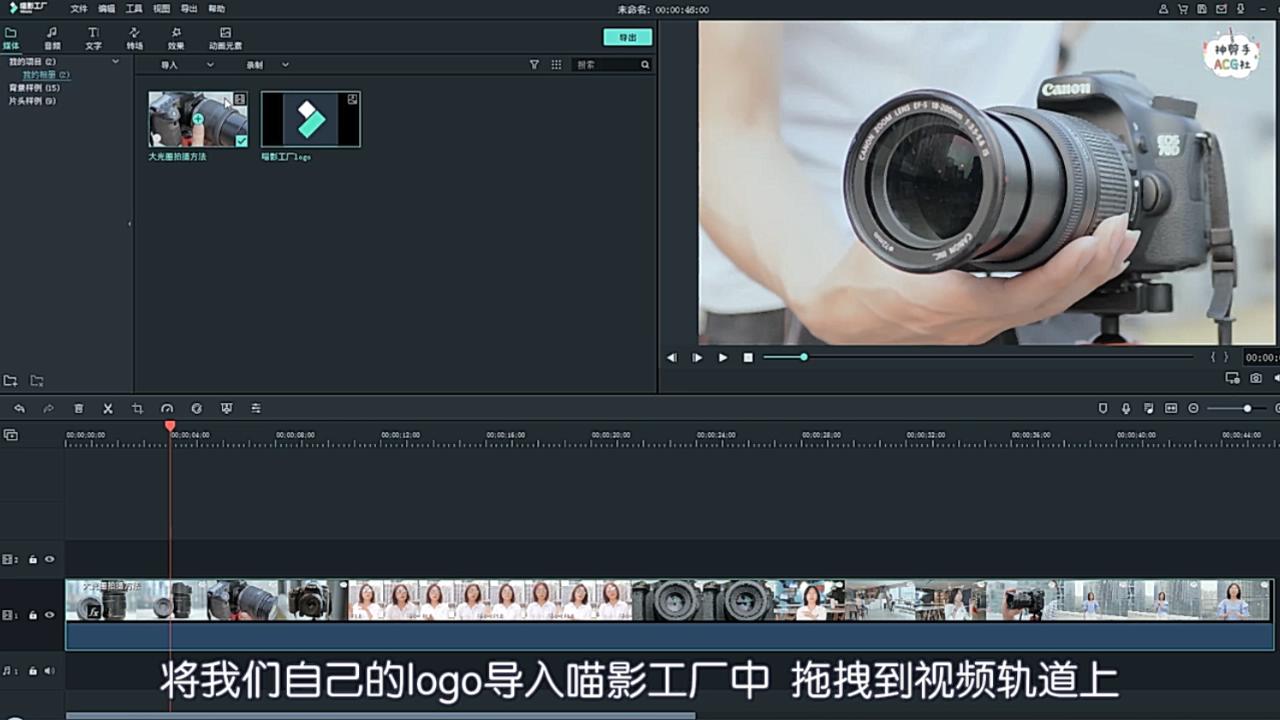Open the 文件 file menu
This screenshot has width=1280, height=720.
pyautogui.click(x=79, y=9)
